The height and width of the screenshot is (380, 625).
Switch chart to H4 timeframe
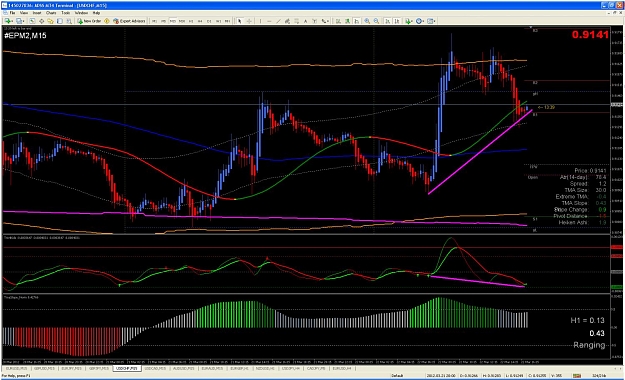[x=200, y=21]
